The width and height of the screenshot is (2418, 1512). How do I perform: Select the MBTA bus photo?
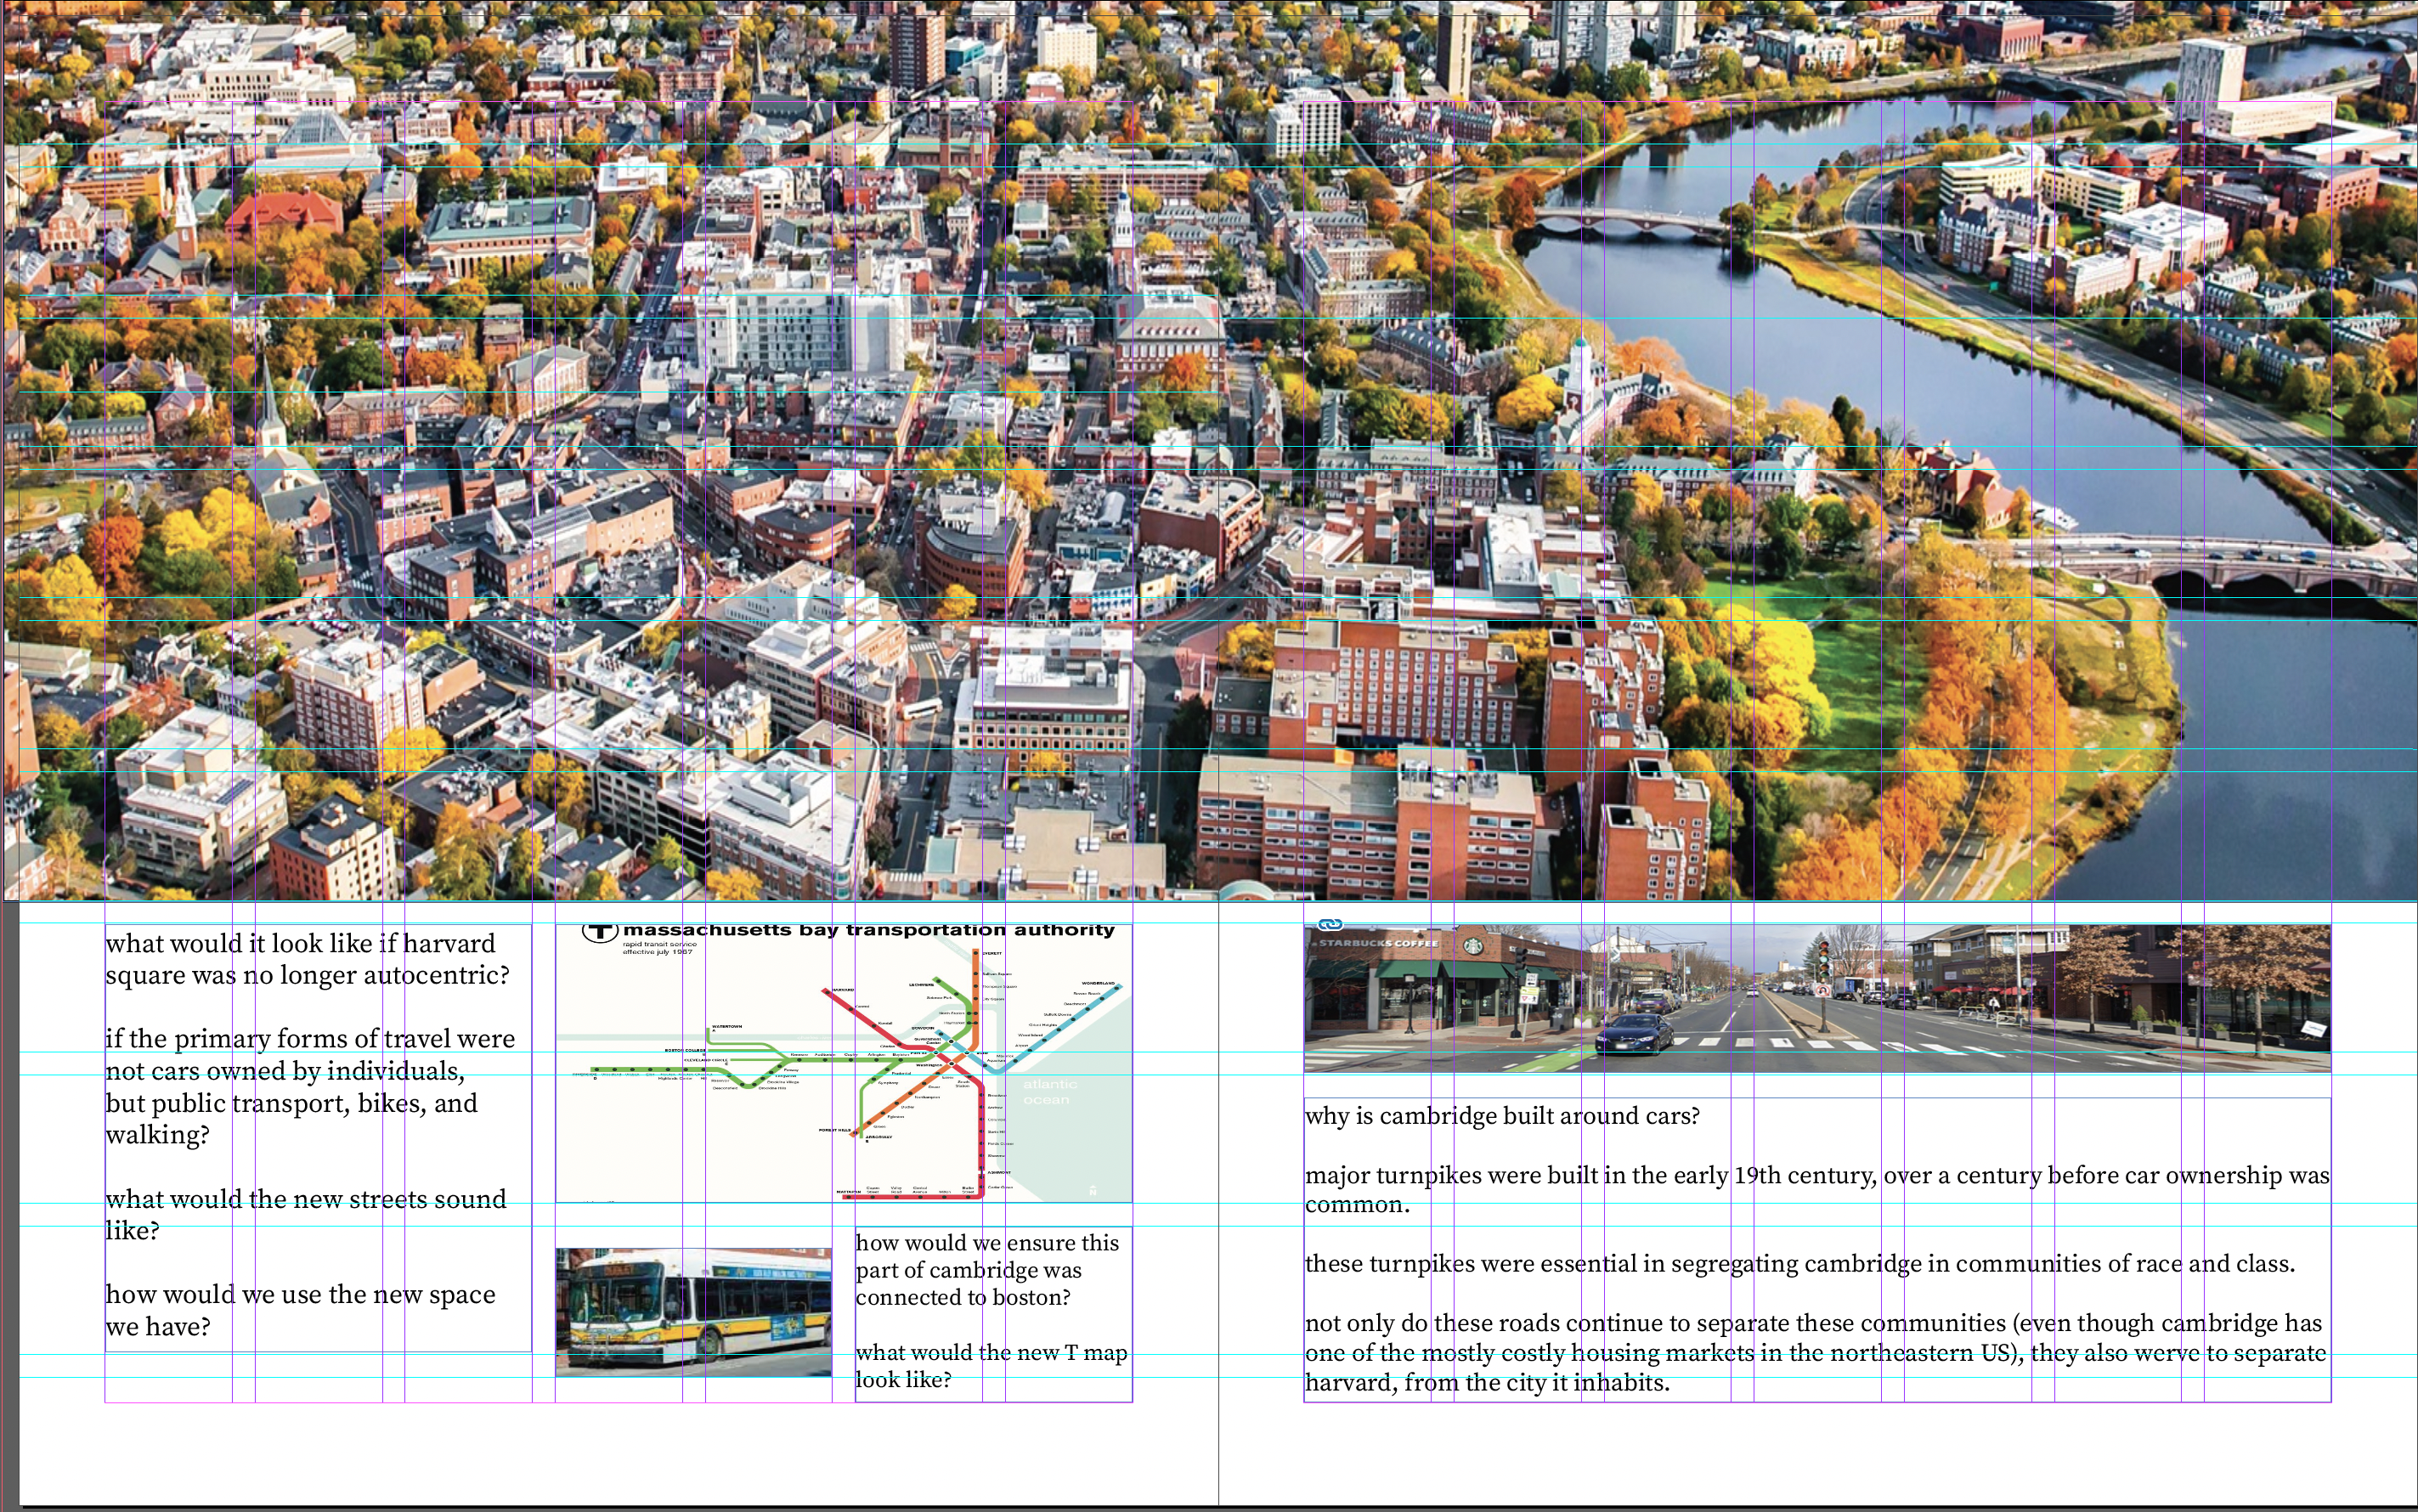click(x=693, y=1311)
